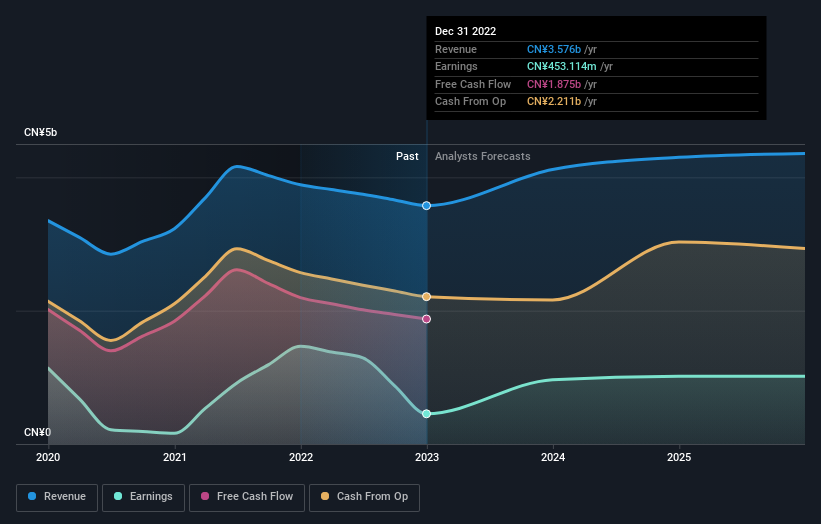Click the CN¥0 y-axis label
821x524 pixels.
point(37,432)
